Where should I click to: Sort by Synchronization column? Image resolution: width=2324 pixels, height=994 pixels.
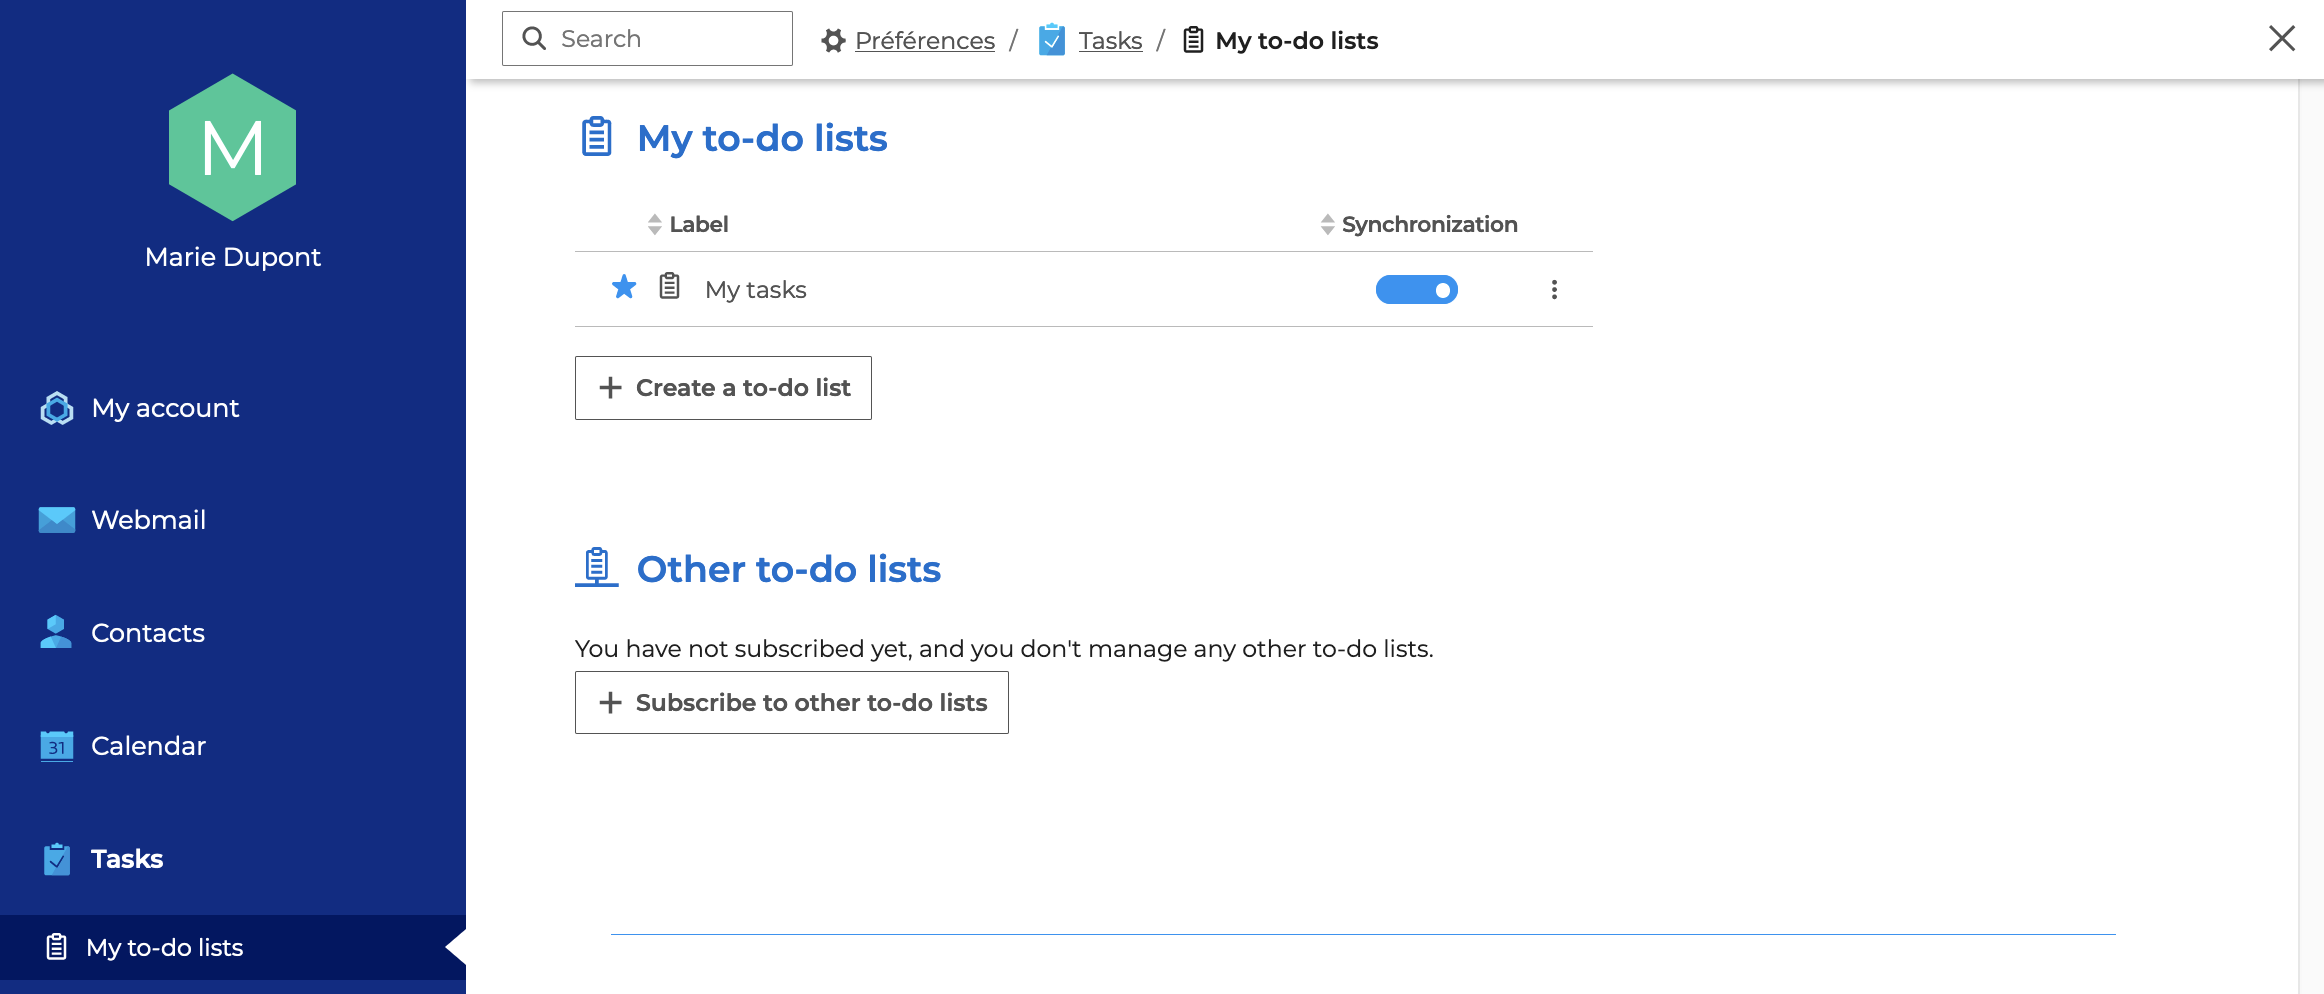pyautogui.click(x=1428, y=225)
